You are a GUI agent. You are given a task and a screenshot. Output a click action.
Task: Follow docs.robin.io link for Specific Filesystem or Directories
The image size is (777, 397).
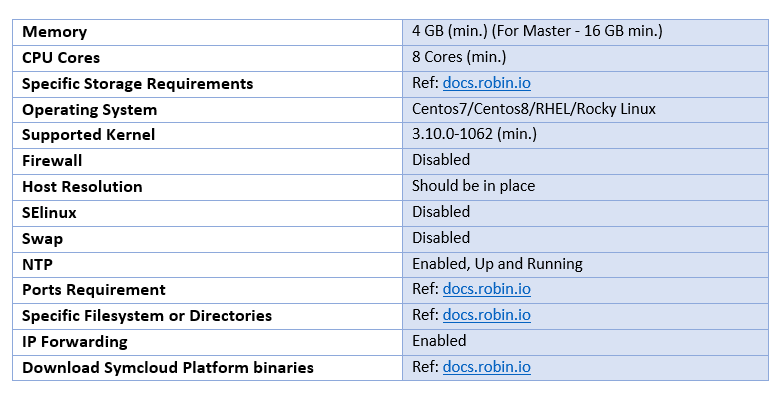[x=486, y=315]
